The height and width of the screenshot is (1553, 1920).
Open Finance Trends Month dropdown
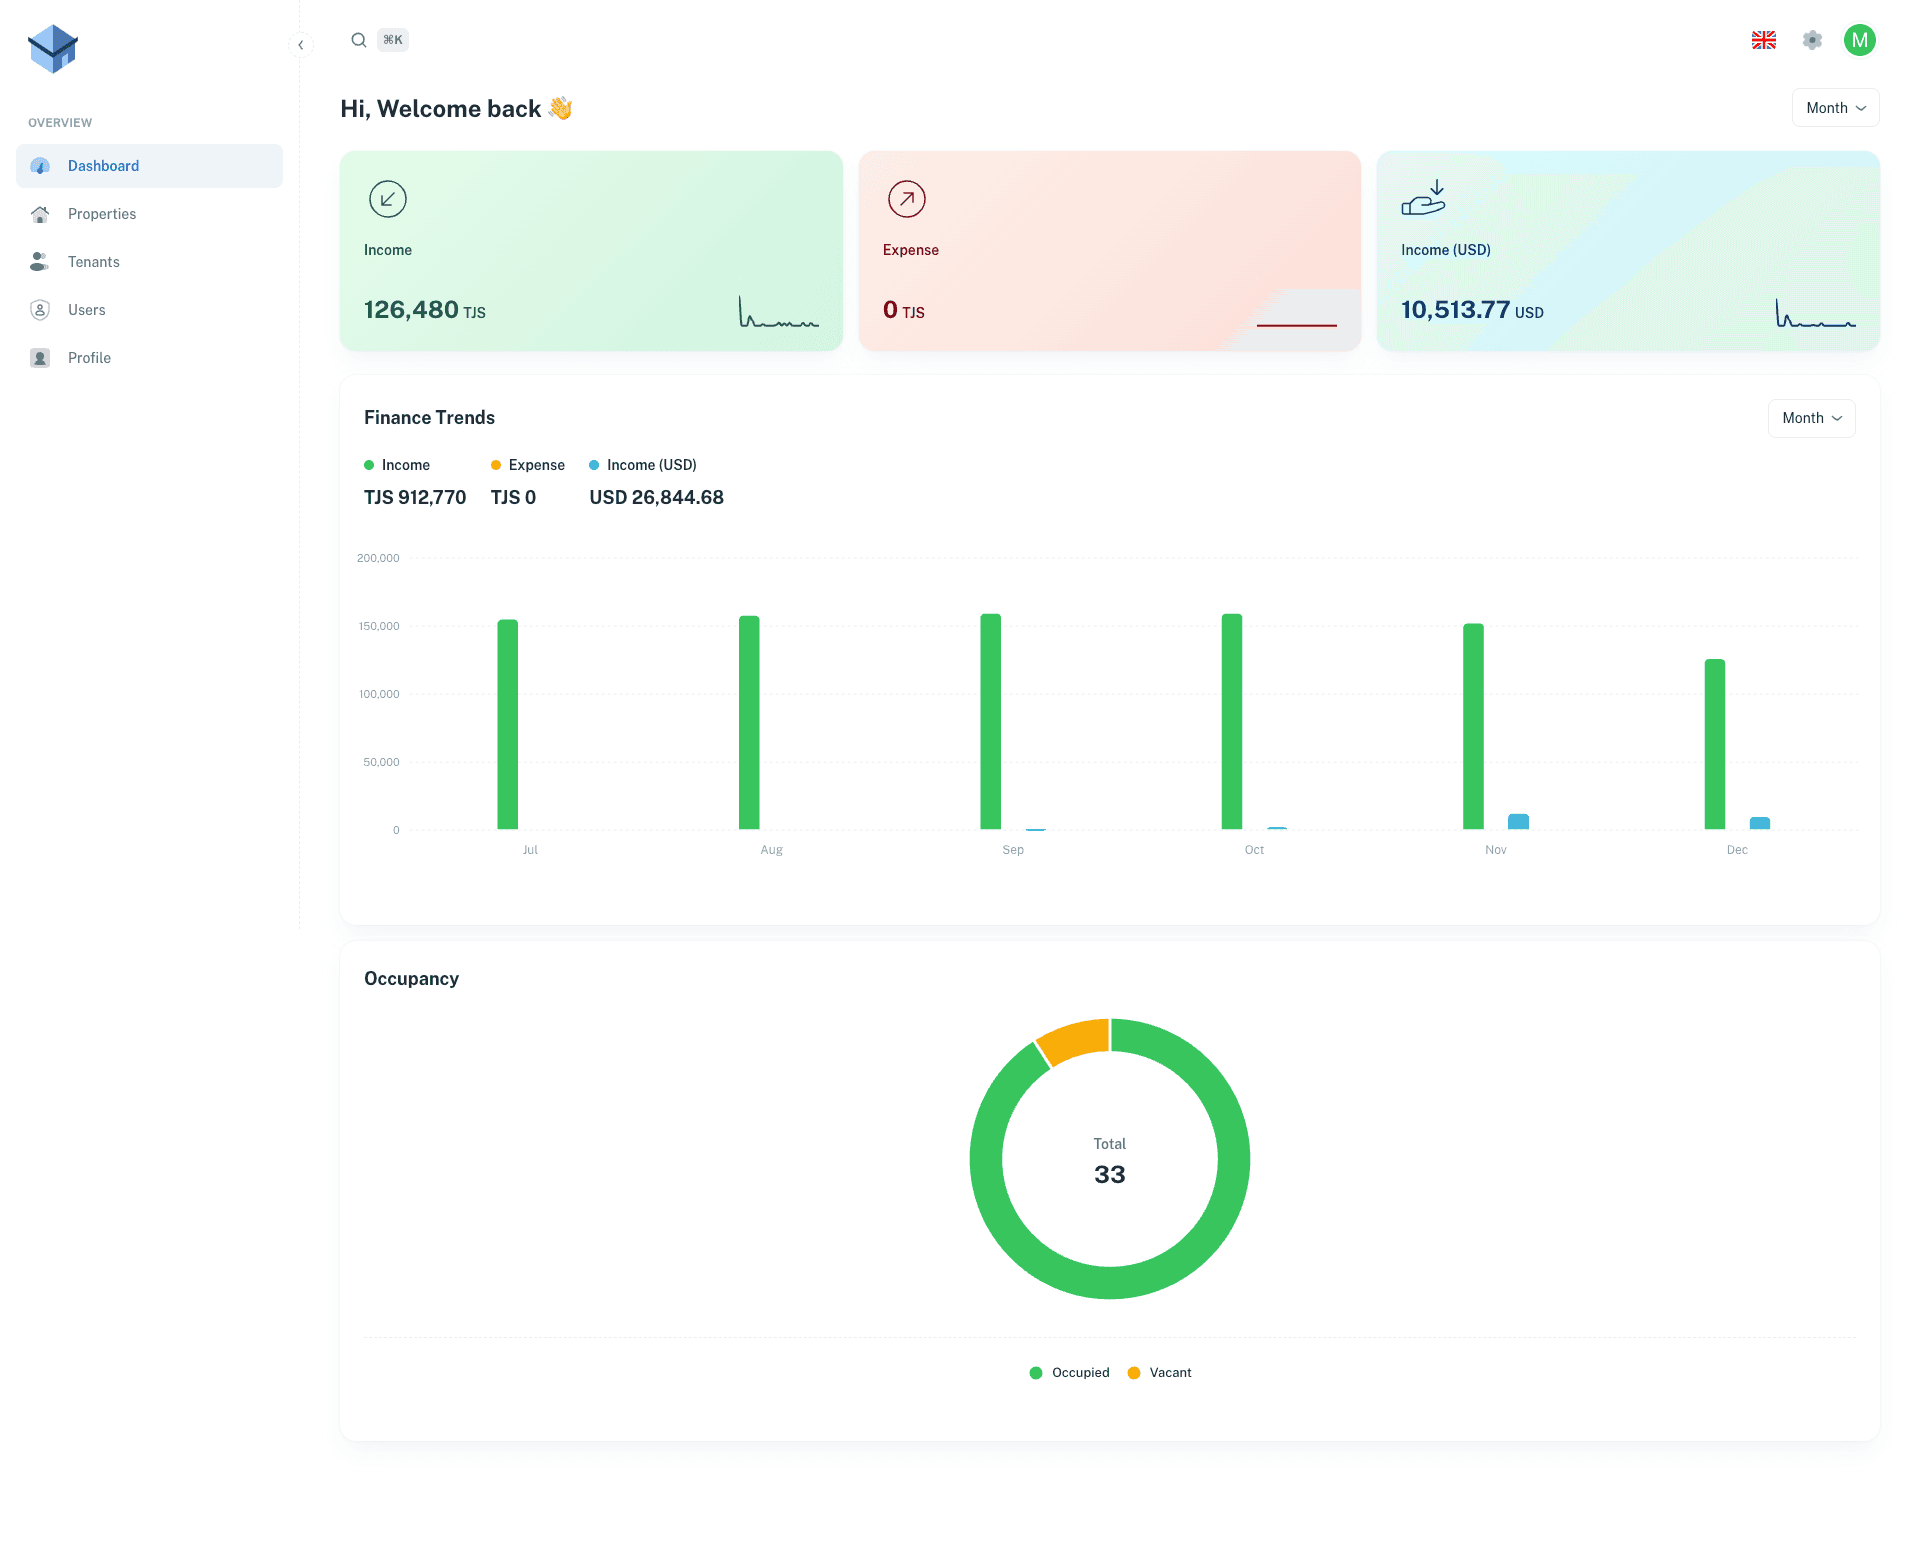(x=1811, y=418)
